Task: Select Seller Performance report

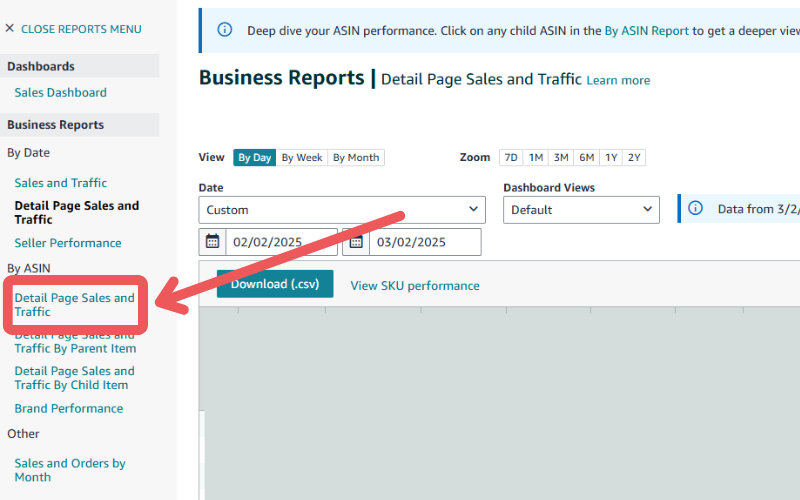Action: pyautogui.click(x=68, y=243)
